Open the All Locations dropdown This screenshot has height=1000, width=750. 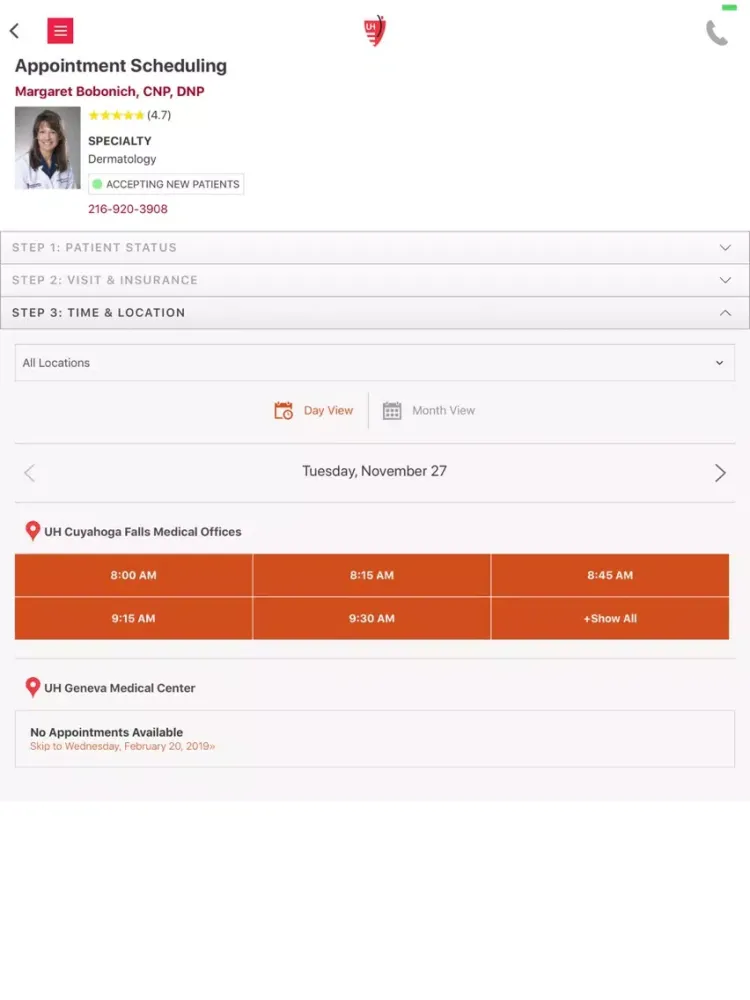(x=375, y=363)
